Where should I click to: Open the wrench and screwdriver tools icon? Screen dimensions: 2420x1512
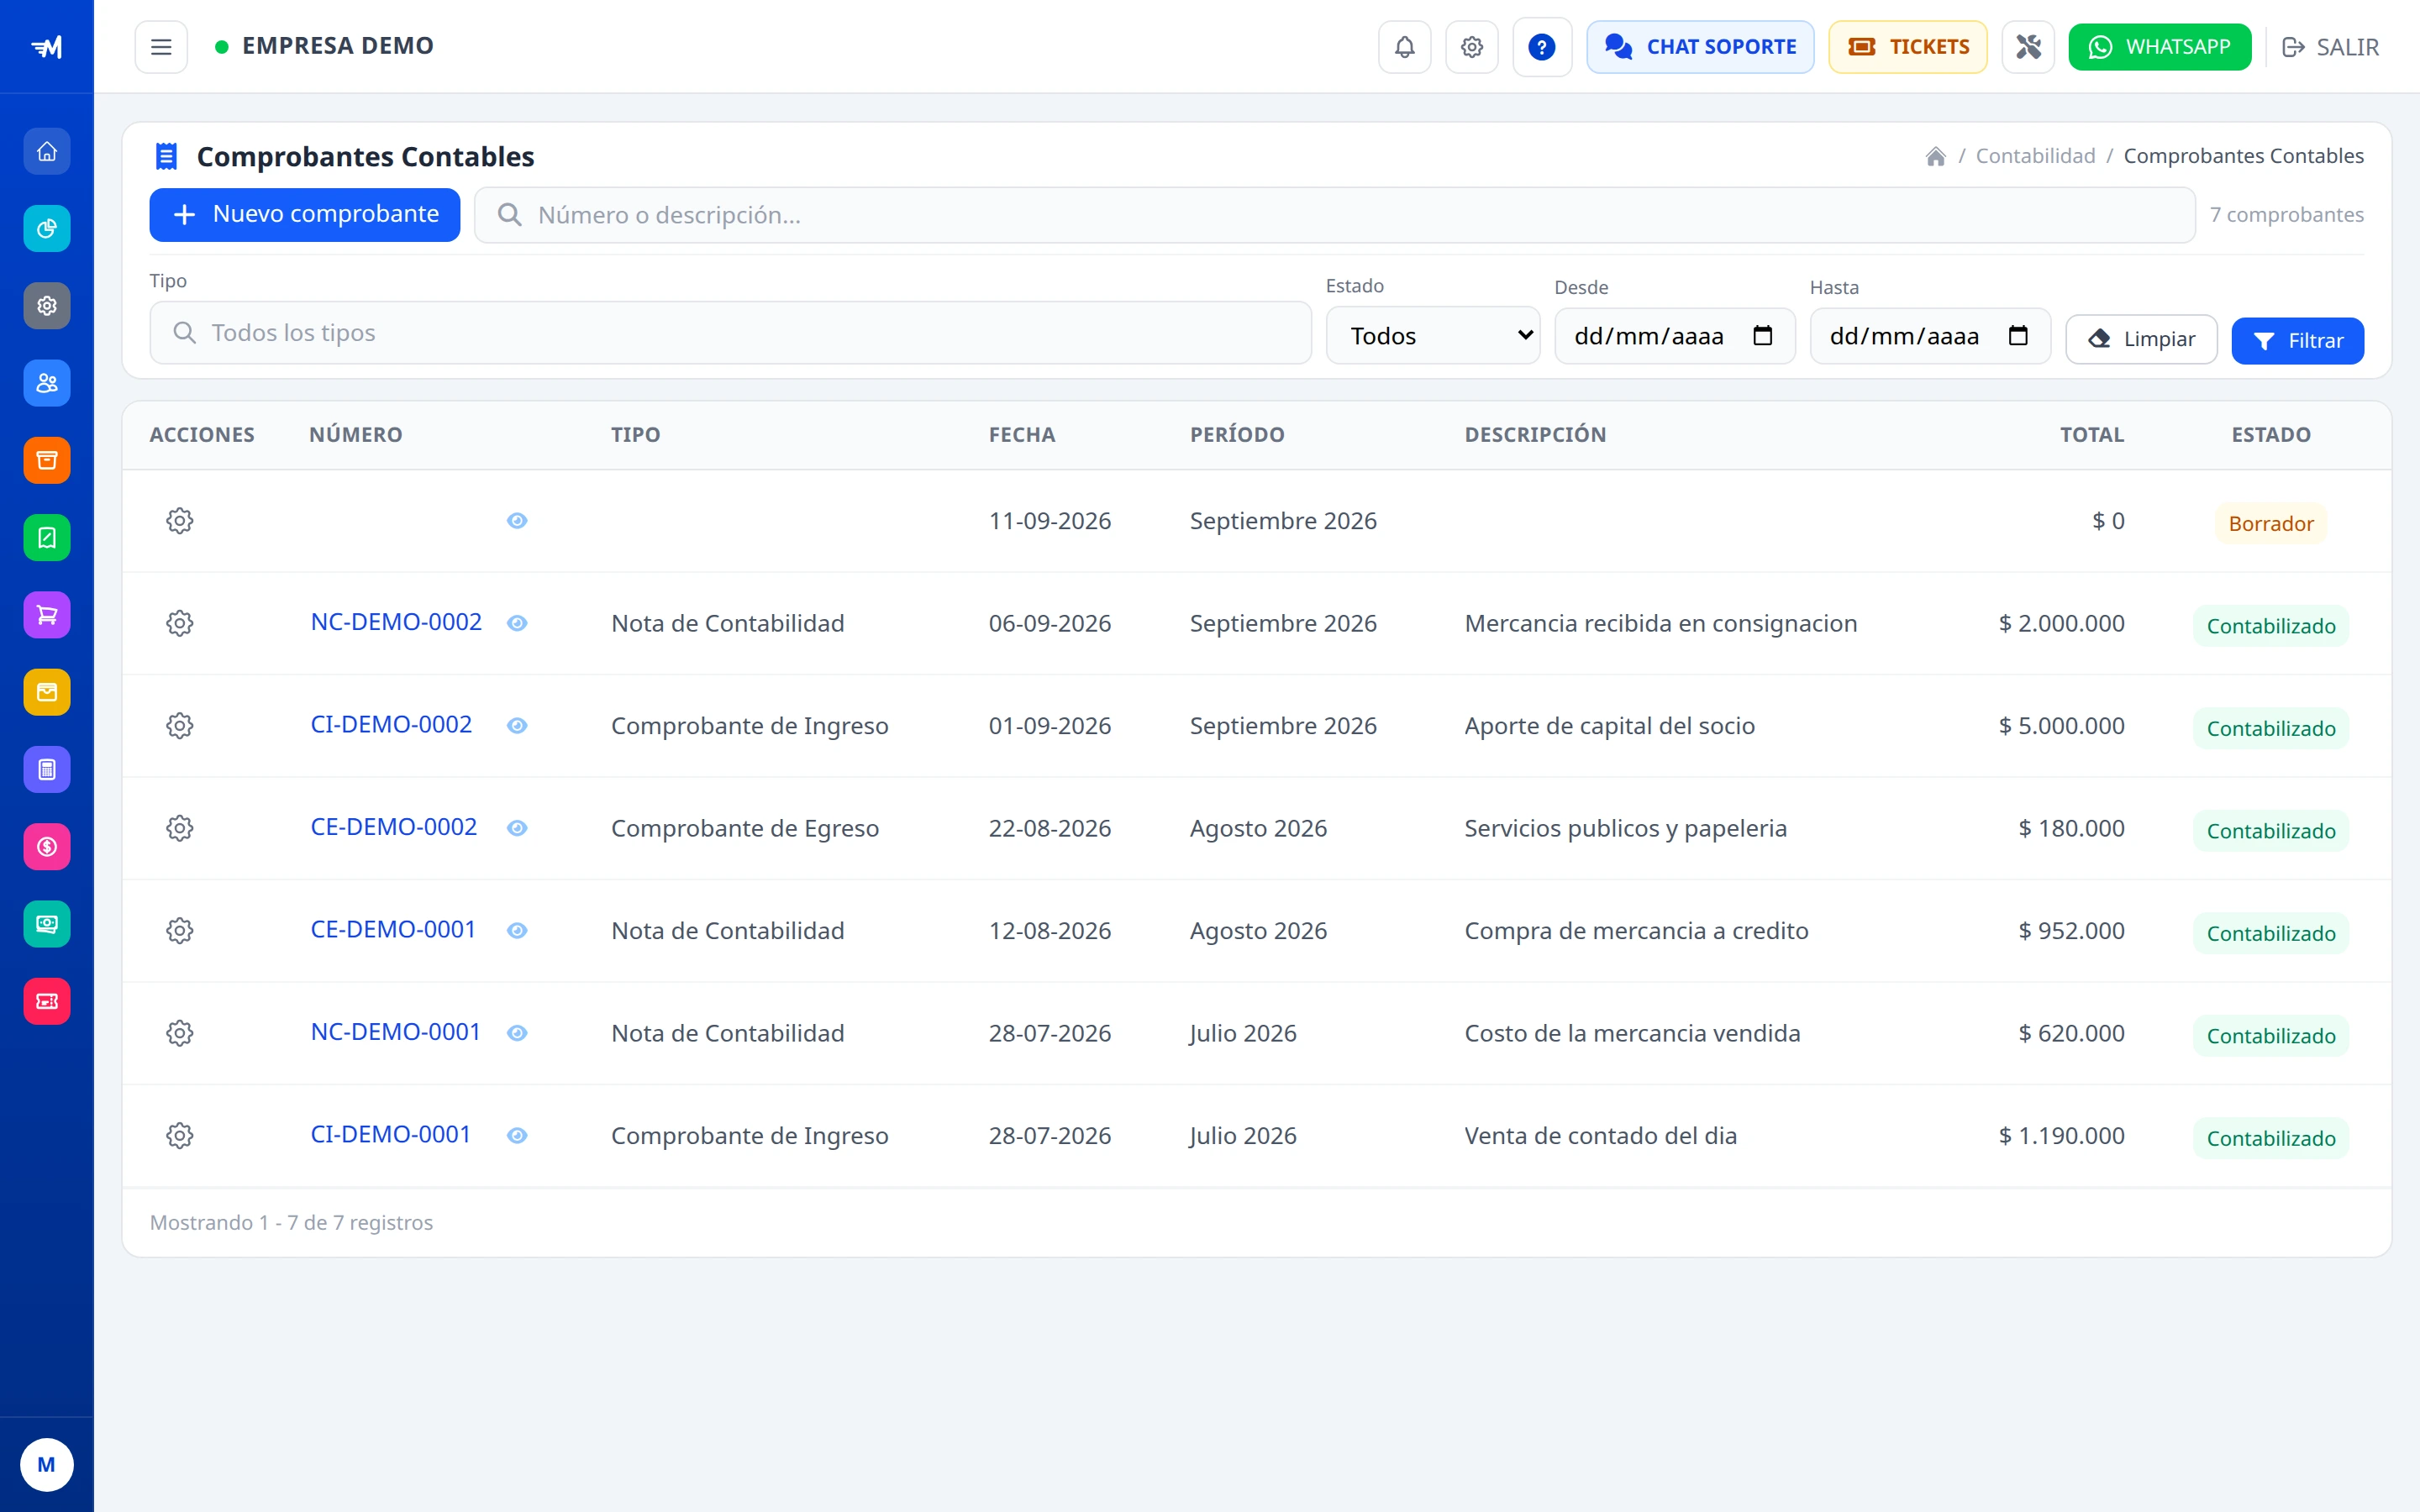click(x=2028, y=47)
